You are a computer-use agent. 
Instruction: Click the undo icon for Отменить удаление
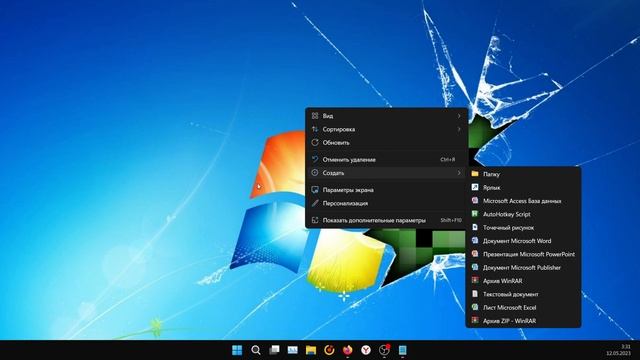coord(315,160)
